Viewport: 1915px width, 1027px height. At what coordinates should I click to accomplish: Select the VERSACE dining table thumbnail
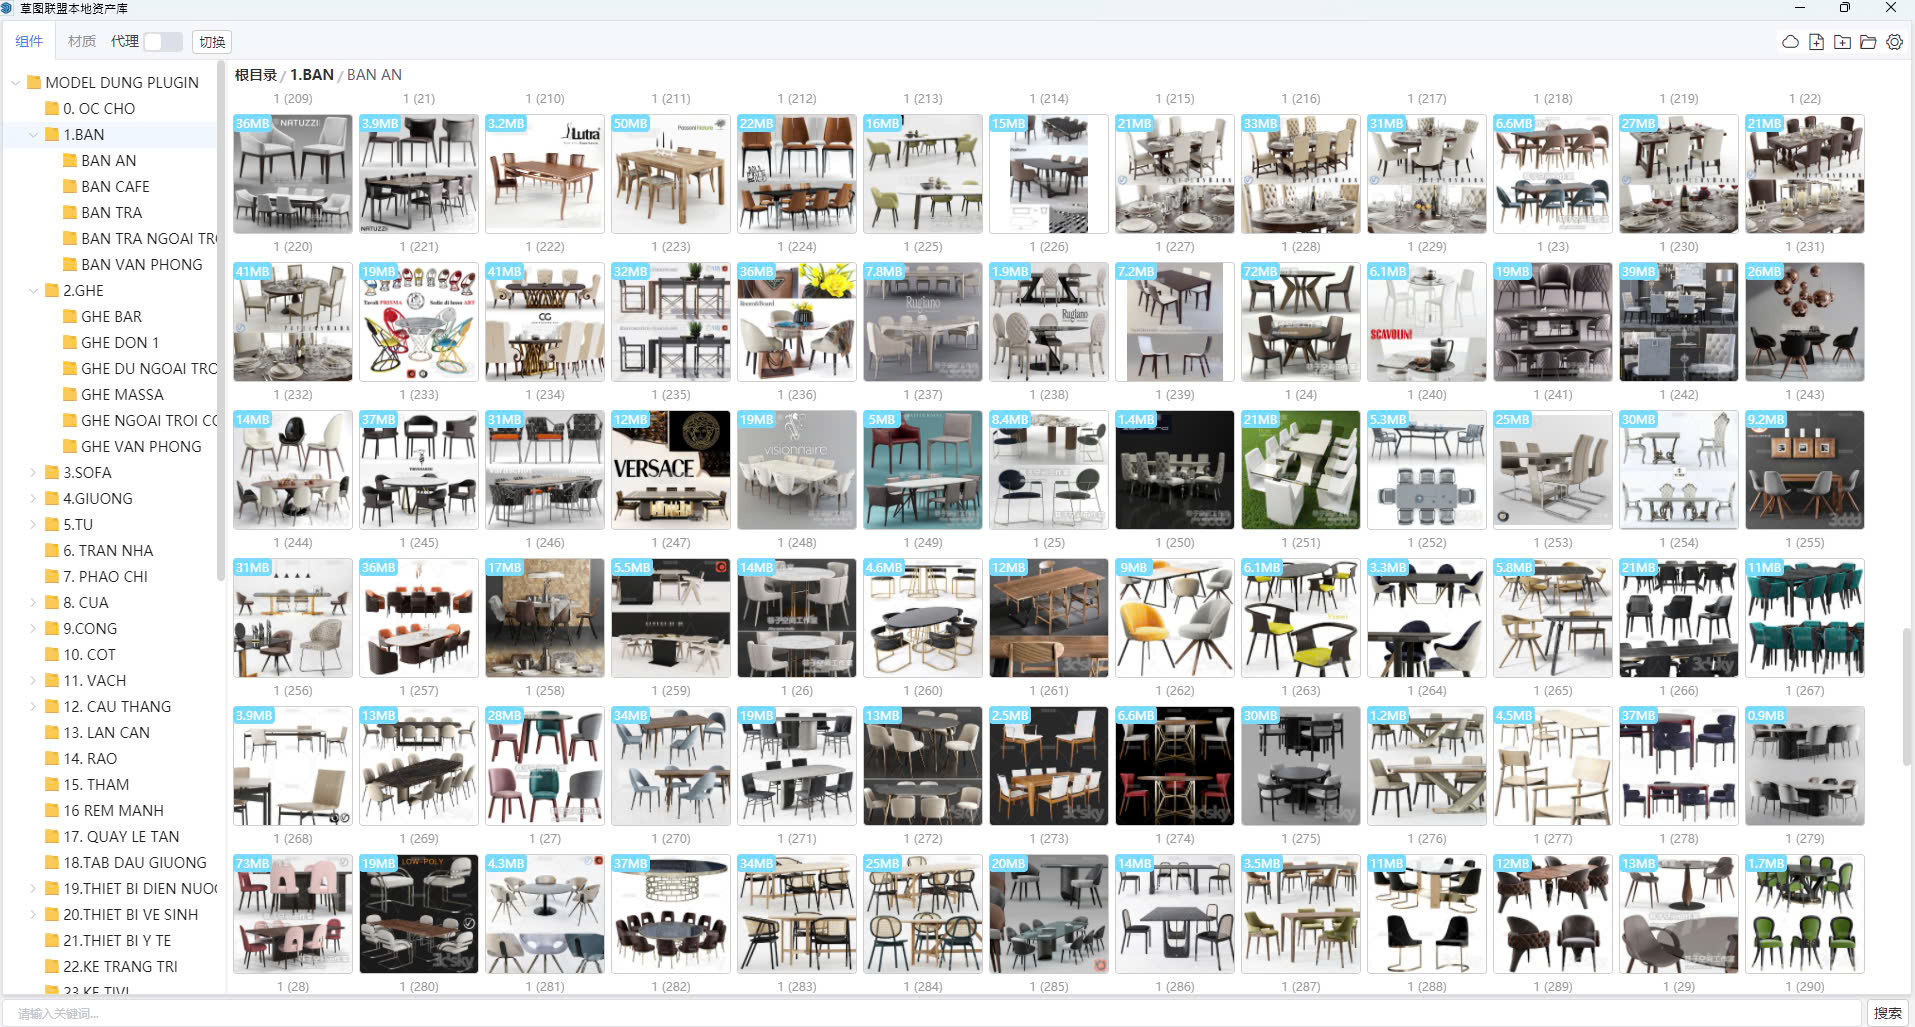[x=670, y=470]
